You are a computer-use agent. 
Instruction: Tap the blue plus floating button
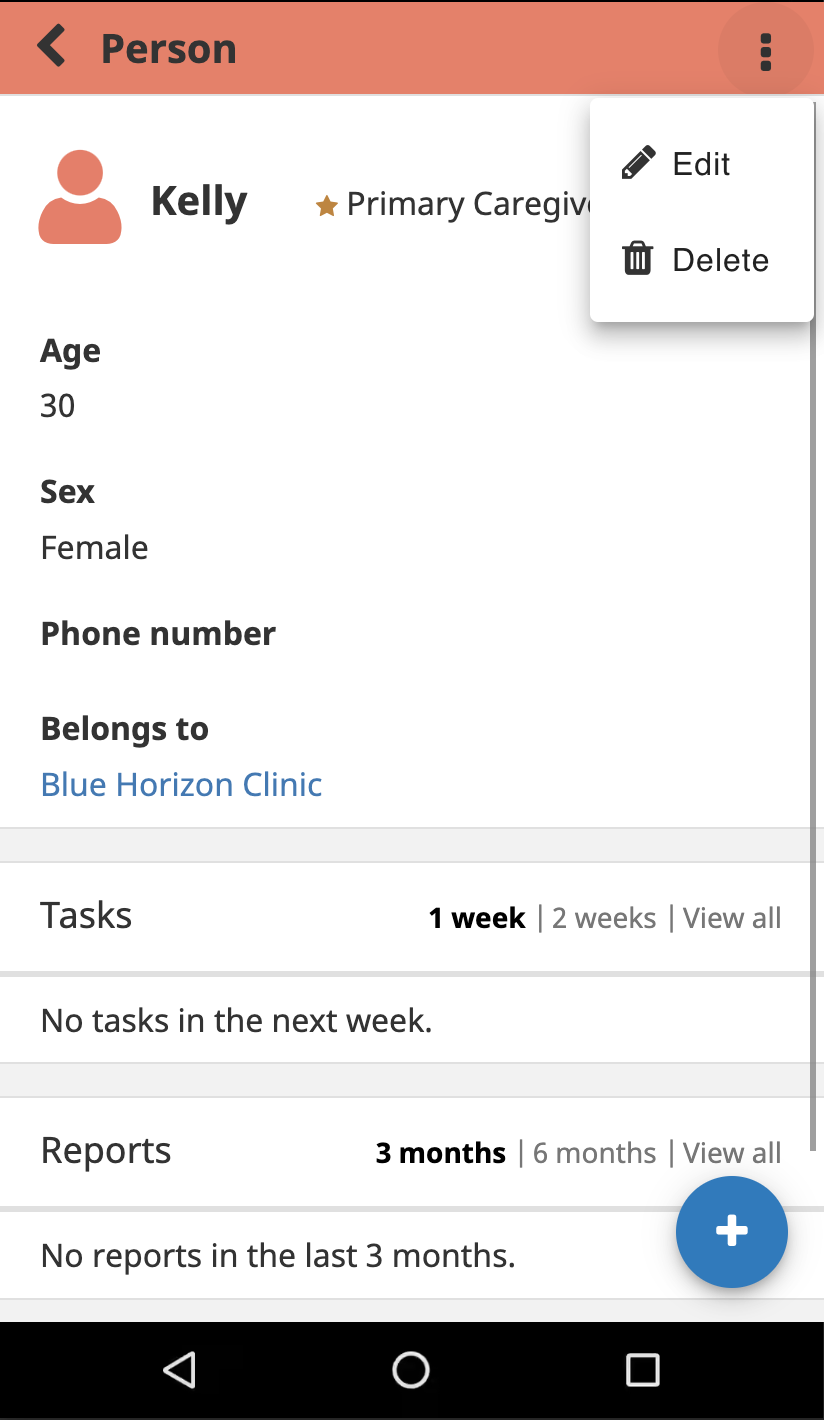point(732,1231)
